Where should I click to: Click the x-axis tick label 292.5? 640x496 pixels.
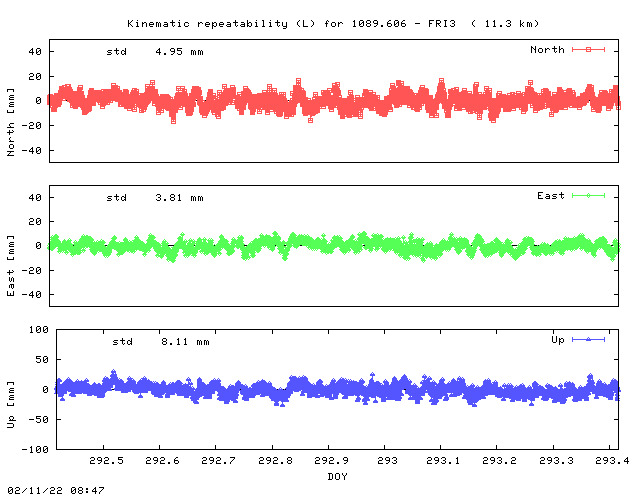[x=106, y=460]
